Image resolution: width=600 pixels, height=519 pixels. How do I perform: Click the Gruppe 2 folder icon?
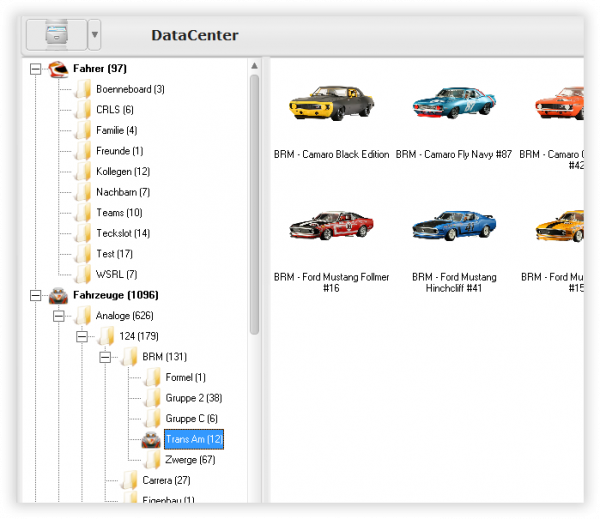(x=152, y=398)
